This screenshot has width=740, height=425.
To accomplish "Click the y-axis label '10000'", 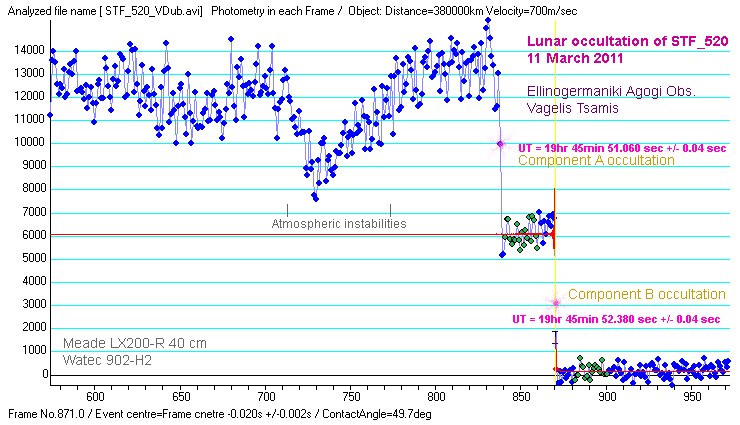I will click(x=29, y=142).
